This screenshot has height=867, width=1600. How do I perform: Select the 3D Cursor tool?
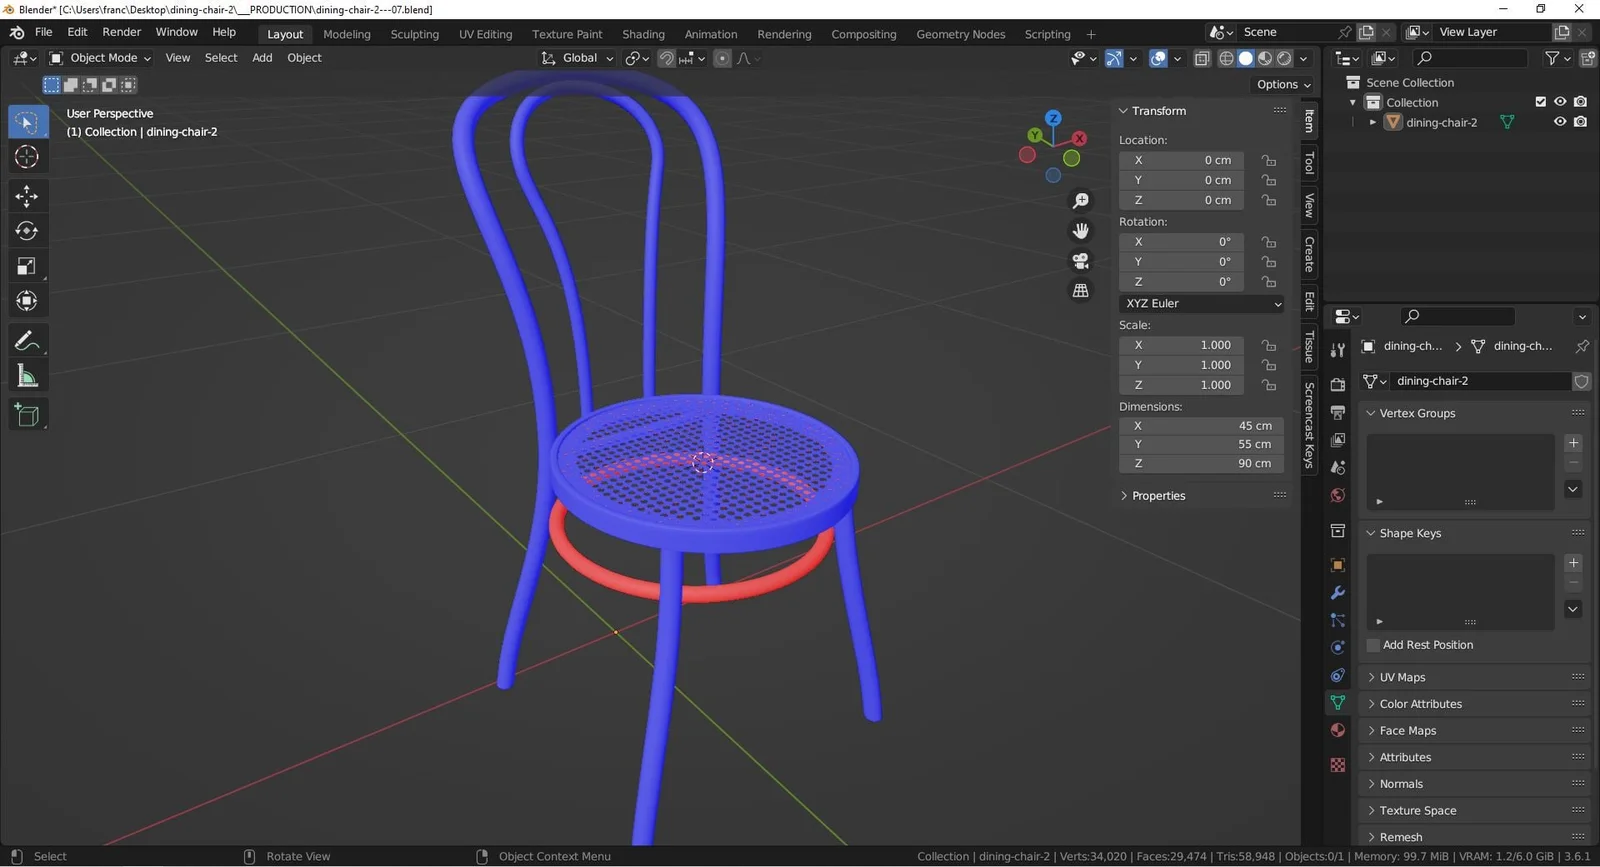coord(27,157)
